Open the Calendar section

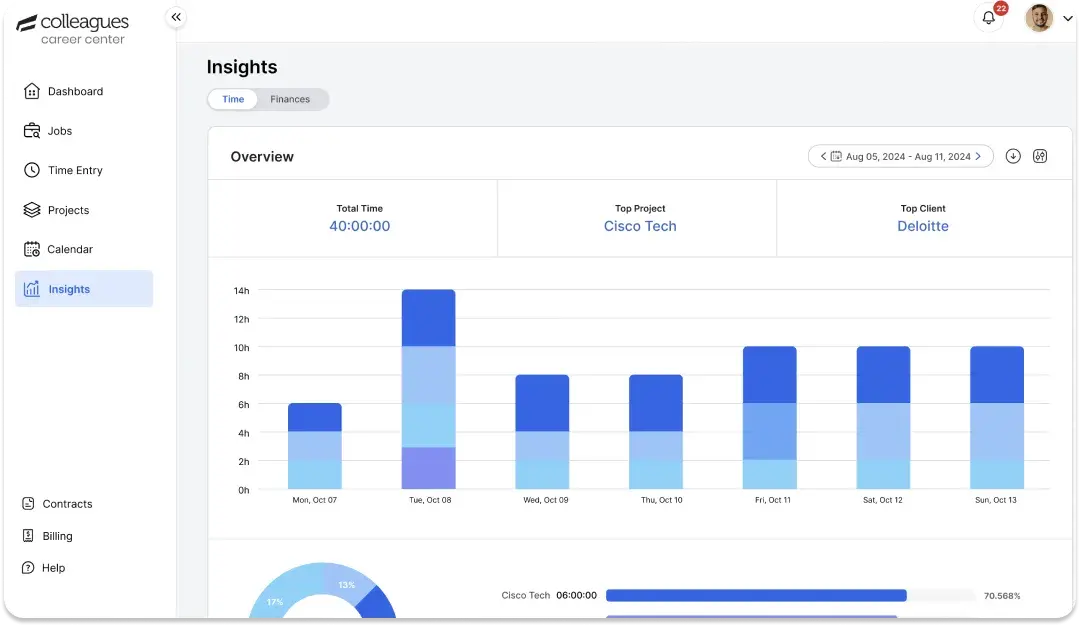pyautogui.click(x=71, y=249)
